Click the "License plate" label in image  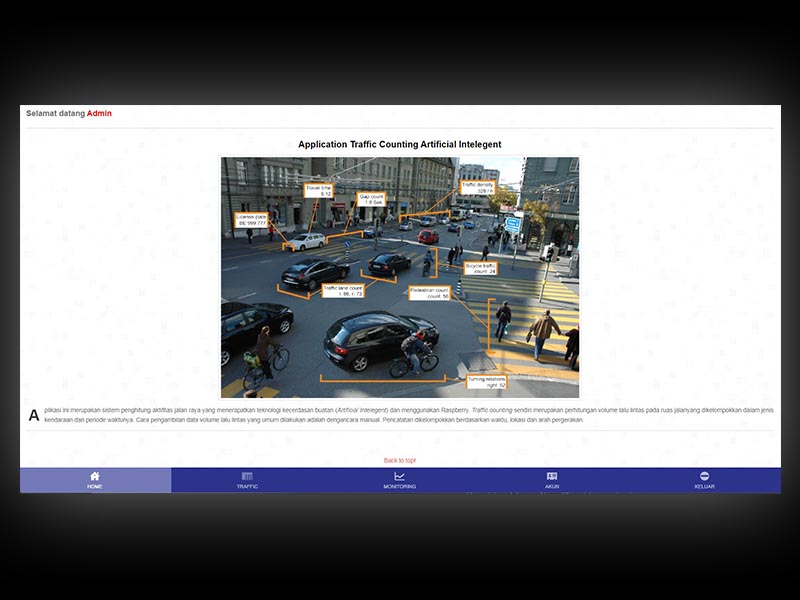[252, 219]
